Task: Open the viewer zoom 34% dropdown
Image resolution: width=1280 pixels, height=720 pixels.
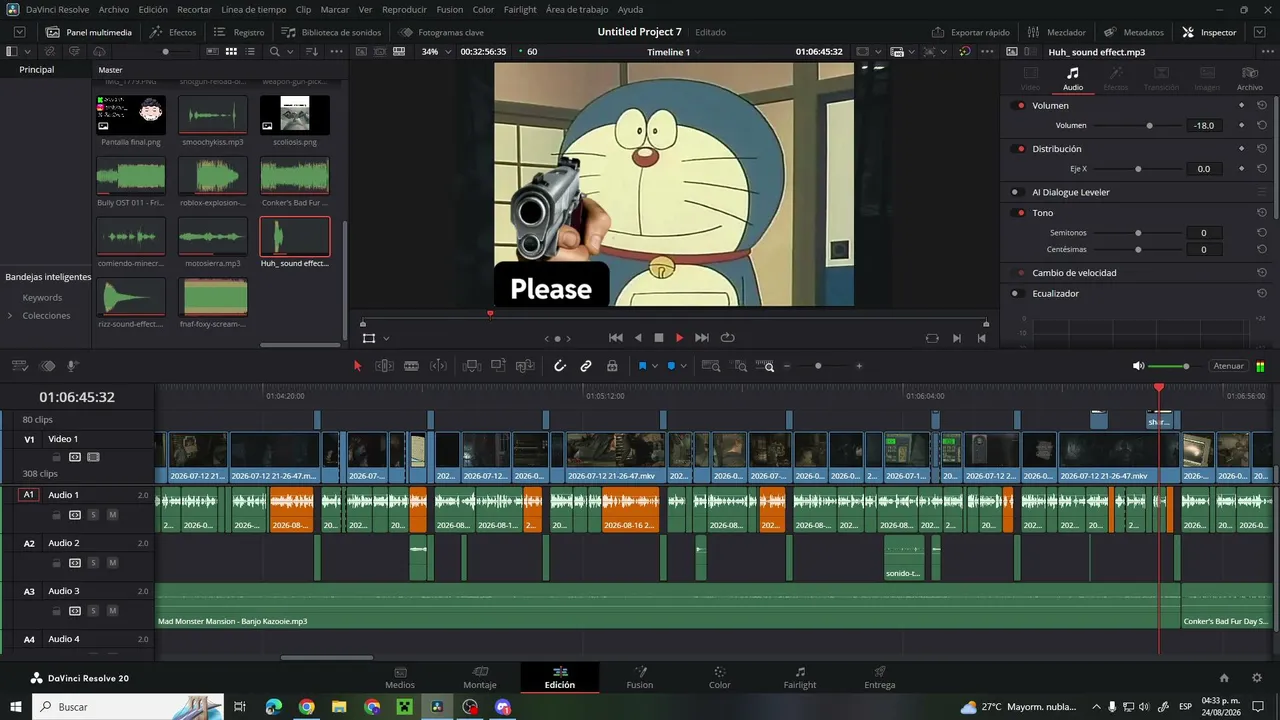Action: tap(435, 51)
